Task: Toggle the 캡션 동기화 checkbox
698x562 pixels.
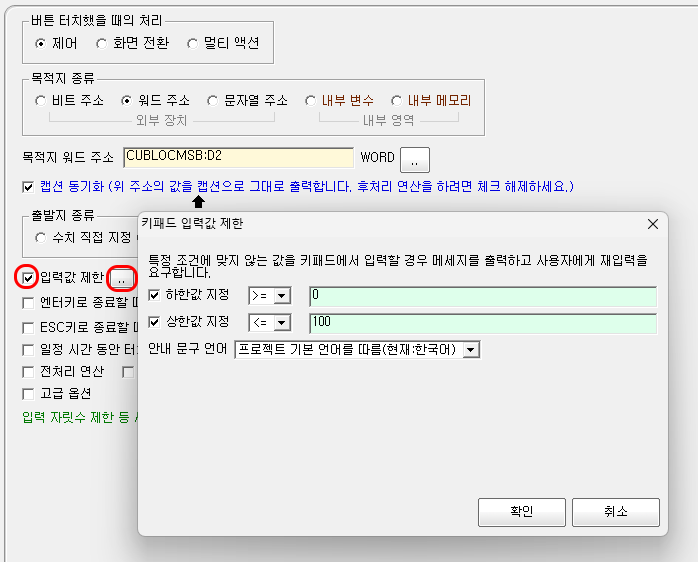Action: point(28,187)
